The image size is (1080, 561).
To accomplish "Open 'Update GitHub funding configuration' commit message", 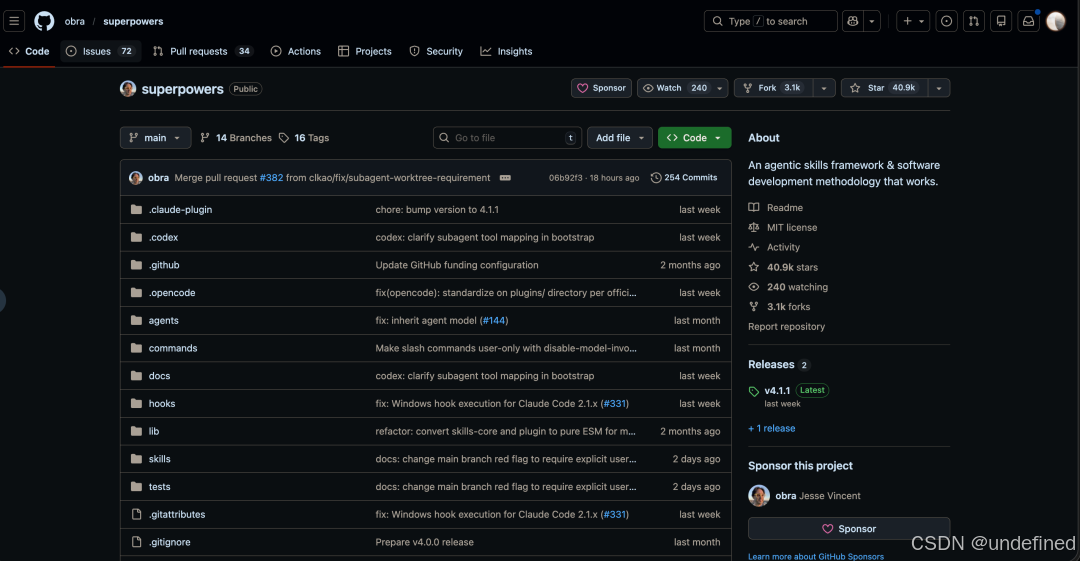I will [457, 265].
